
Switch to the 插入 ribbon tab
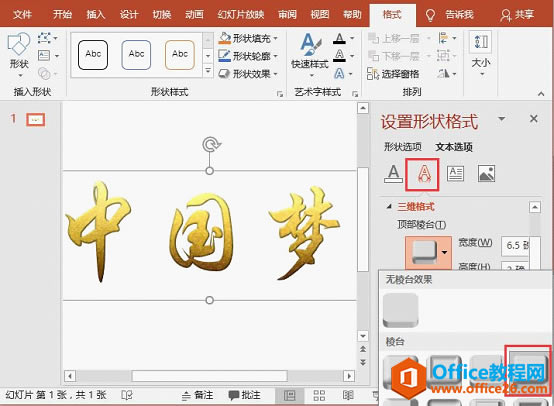(95, 14)
